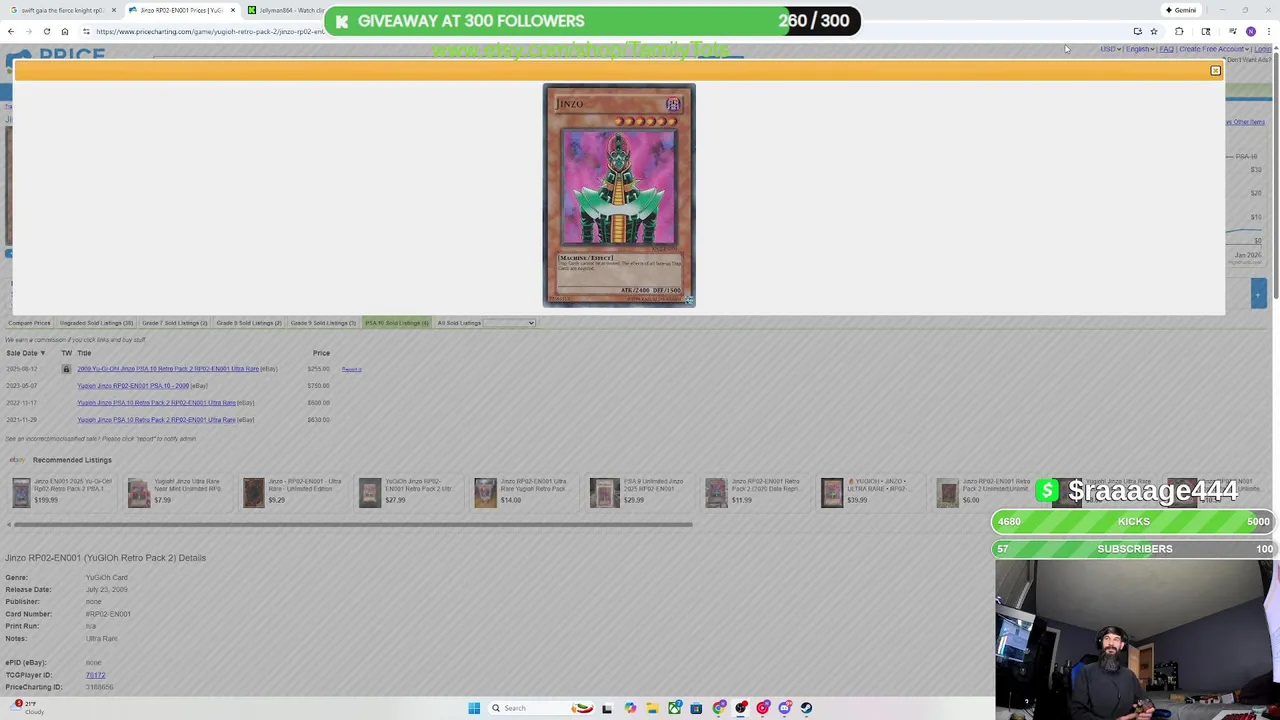Close the Jinzo card image lightbox
This screenshot has width=1280, height=720.
click(1215, 71)
